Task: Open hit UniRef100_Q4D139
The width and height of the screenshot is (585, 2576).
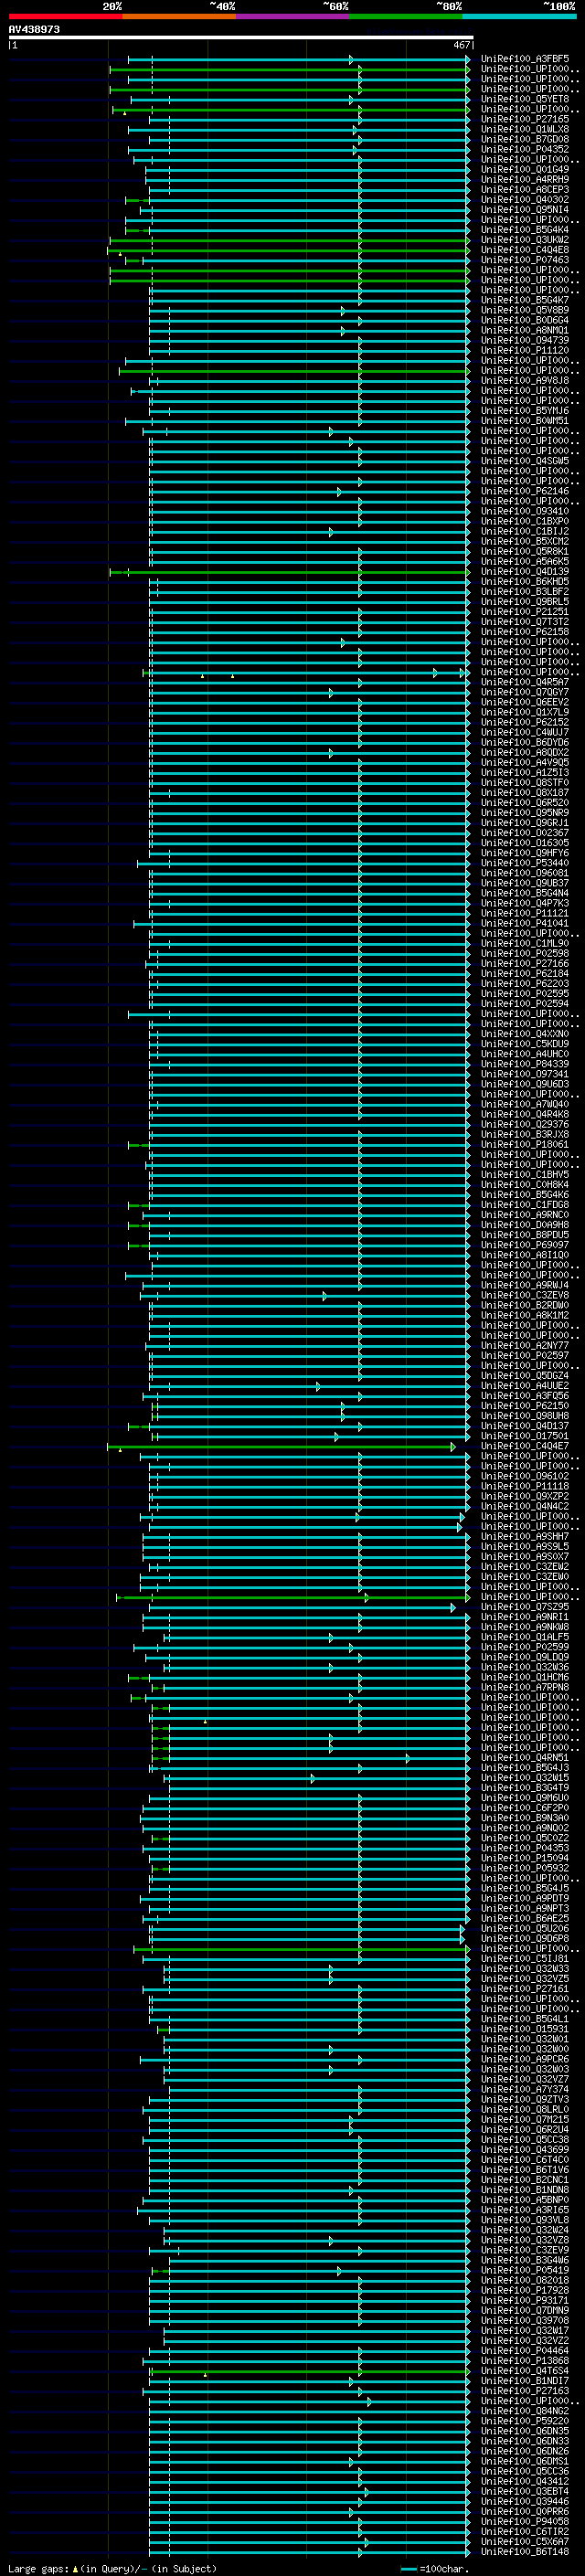Action: coord(525,572)
